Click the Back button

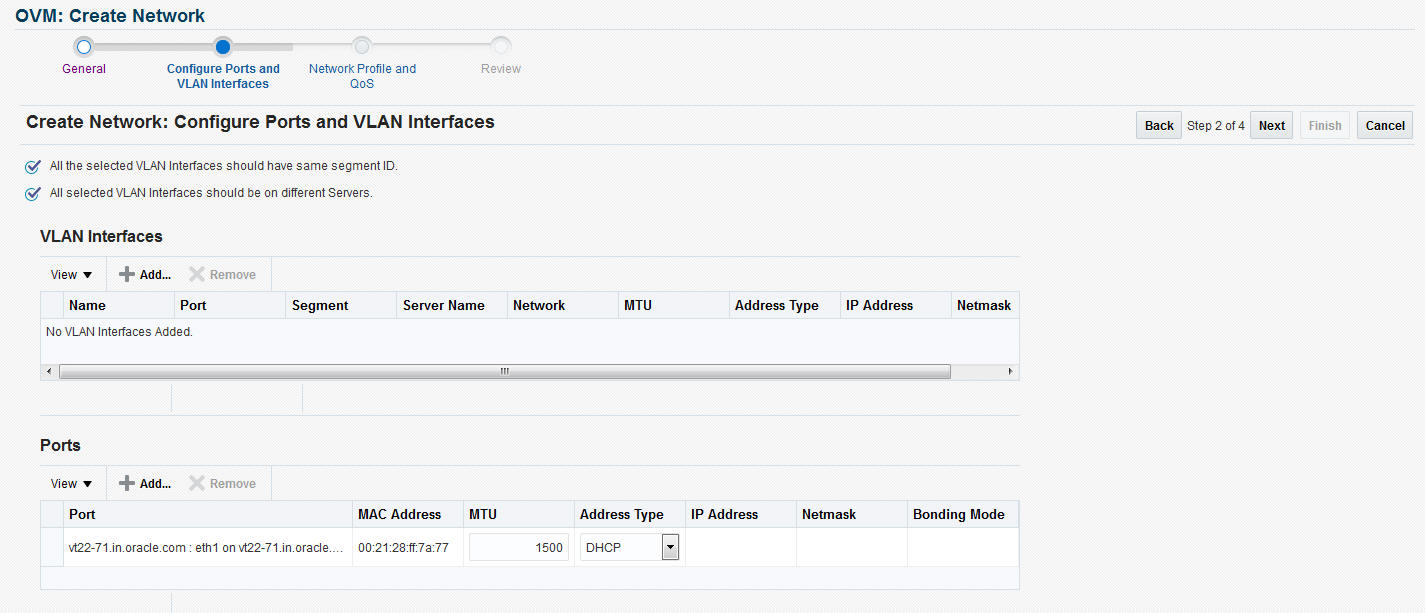pyautogui.click(x=1159, y=125)
